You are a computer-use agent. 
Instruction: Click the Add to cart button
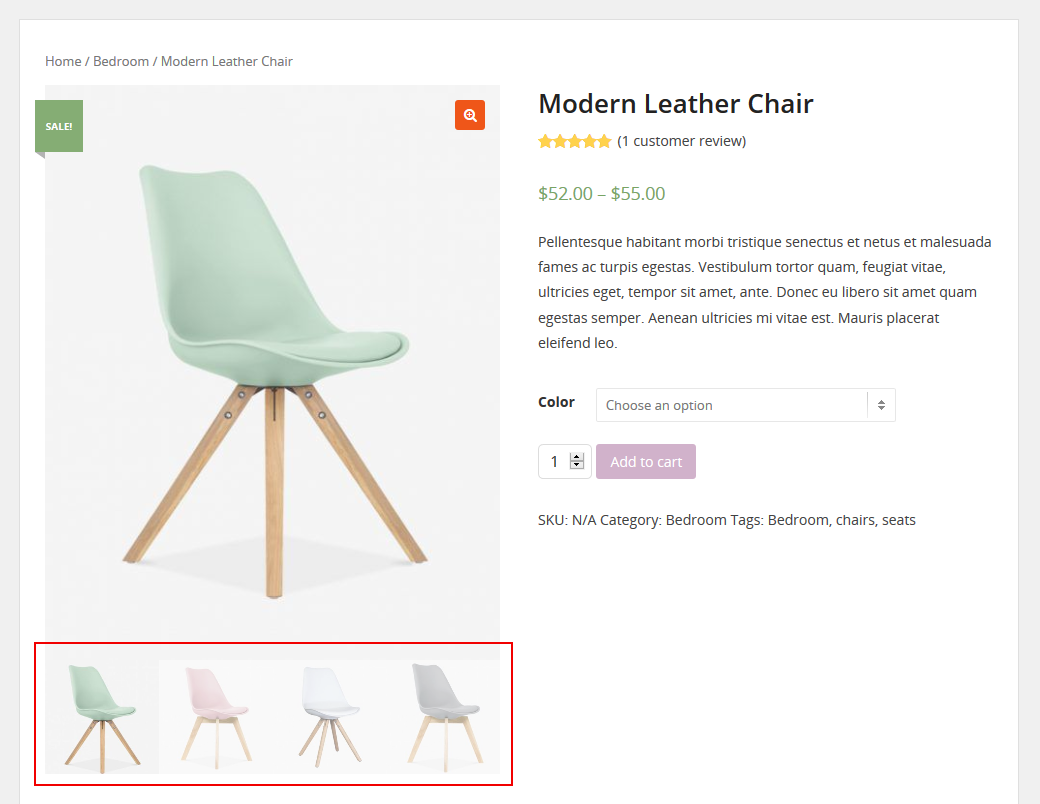646,462
